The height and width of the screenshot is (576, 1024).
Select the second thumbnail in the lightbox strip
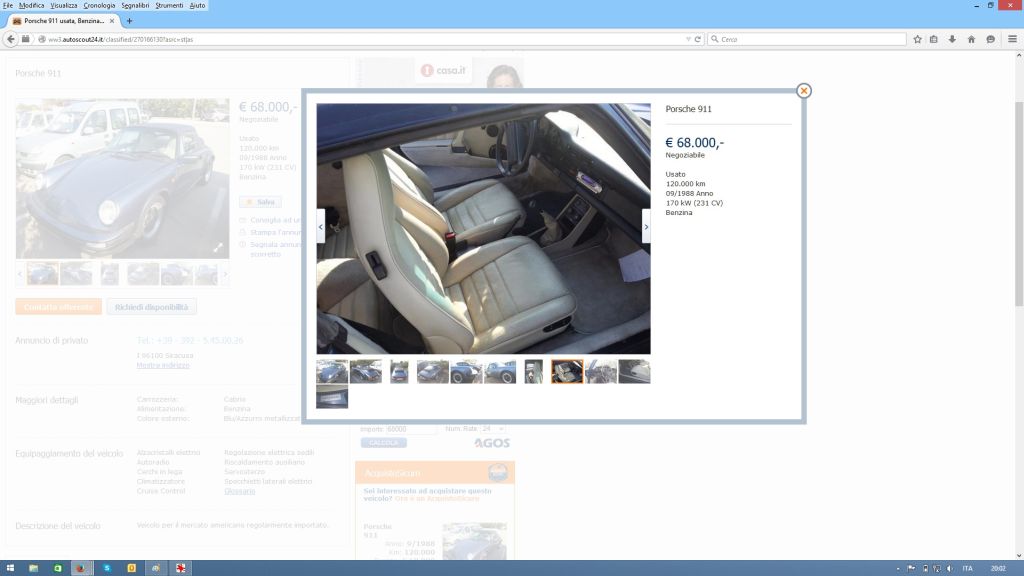point(366,372)
